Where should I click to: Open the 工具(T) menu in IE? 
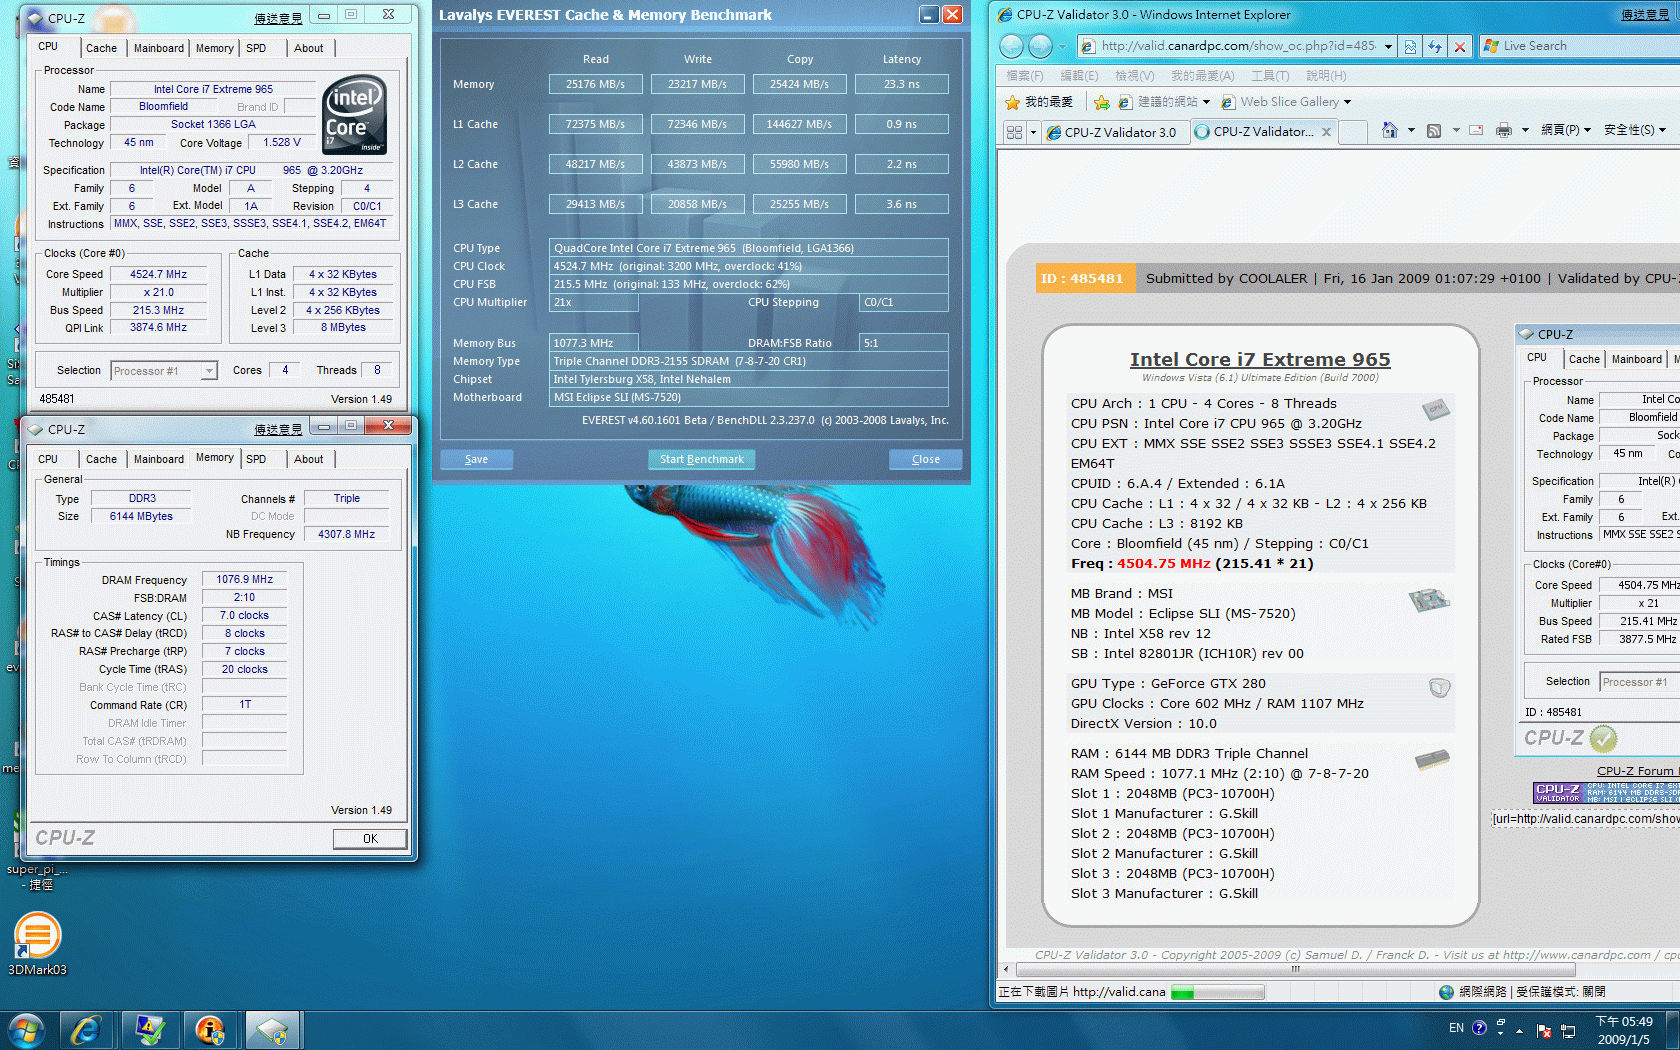coord(1269,76)
